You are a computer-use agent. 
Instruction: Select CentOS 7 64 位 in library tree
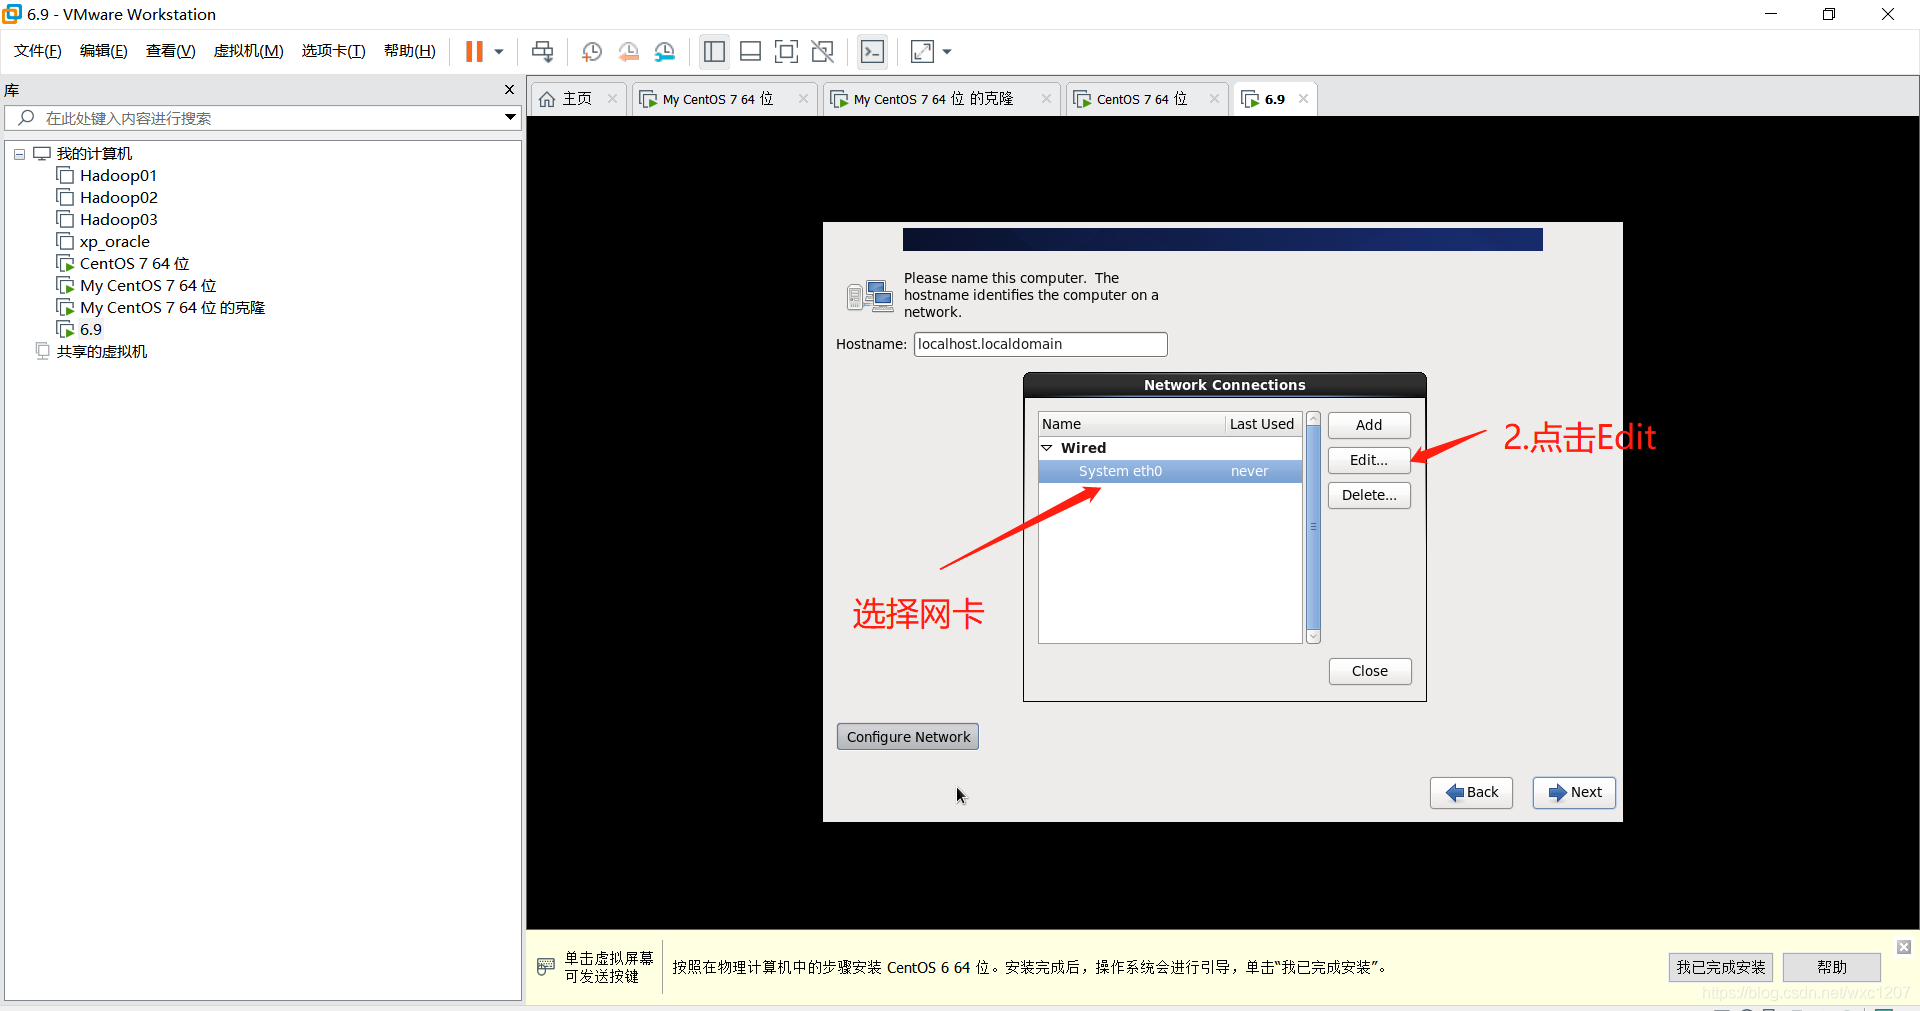[134, 264]
